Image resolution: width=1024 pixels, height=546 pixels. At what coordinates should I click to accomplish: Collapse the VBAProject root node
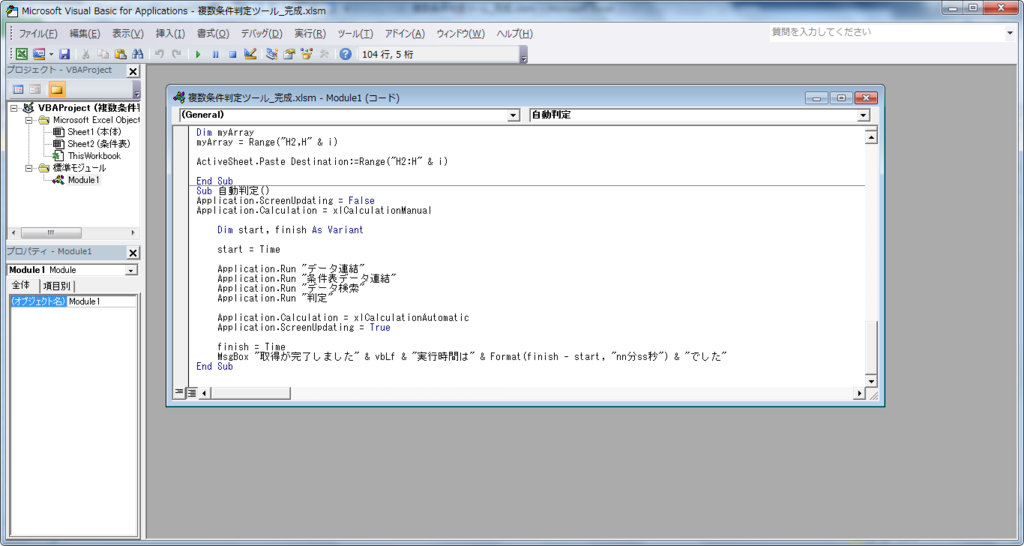14,108
